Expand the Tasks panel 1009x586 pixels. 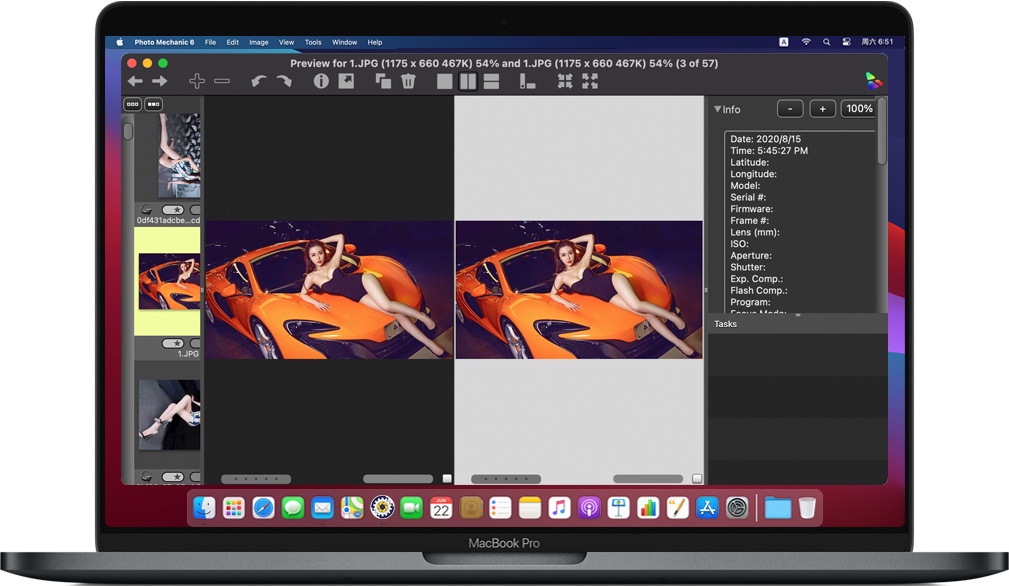(725, 323)
